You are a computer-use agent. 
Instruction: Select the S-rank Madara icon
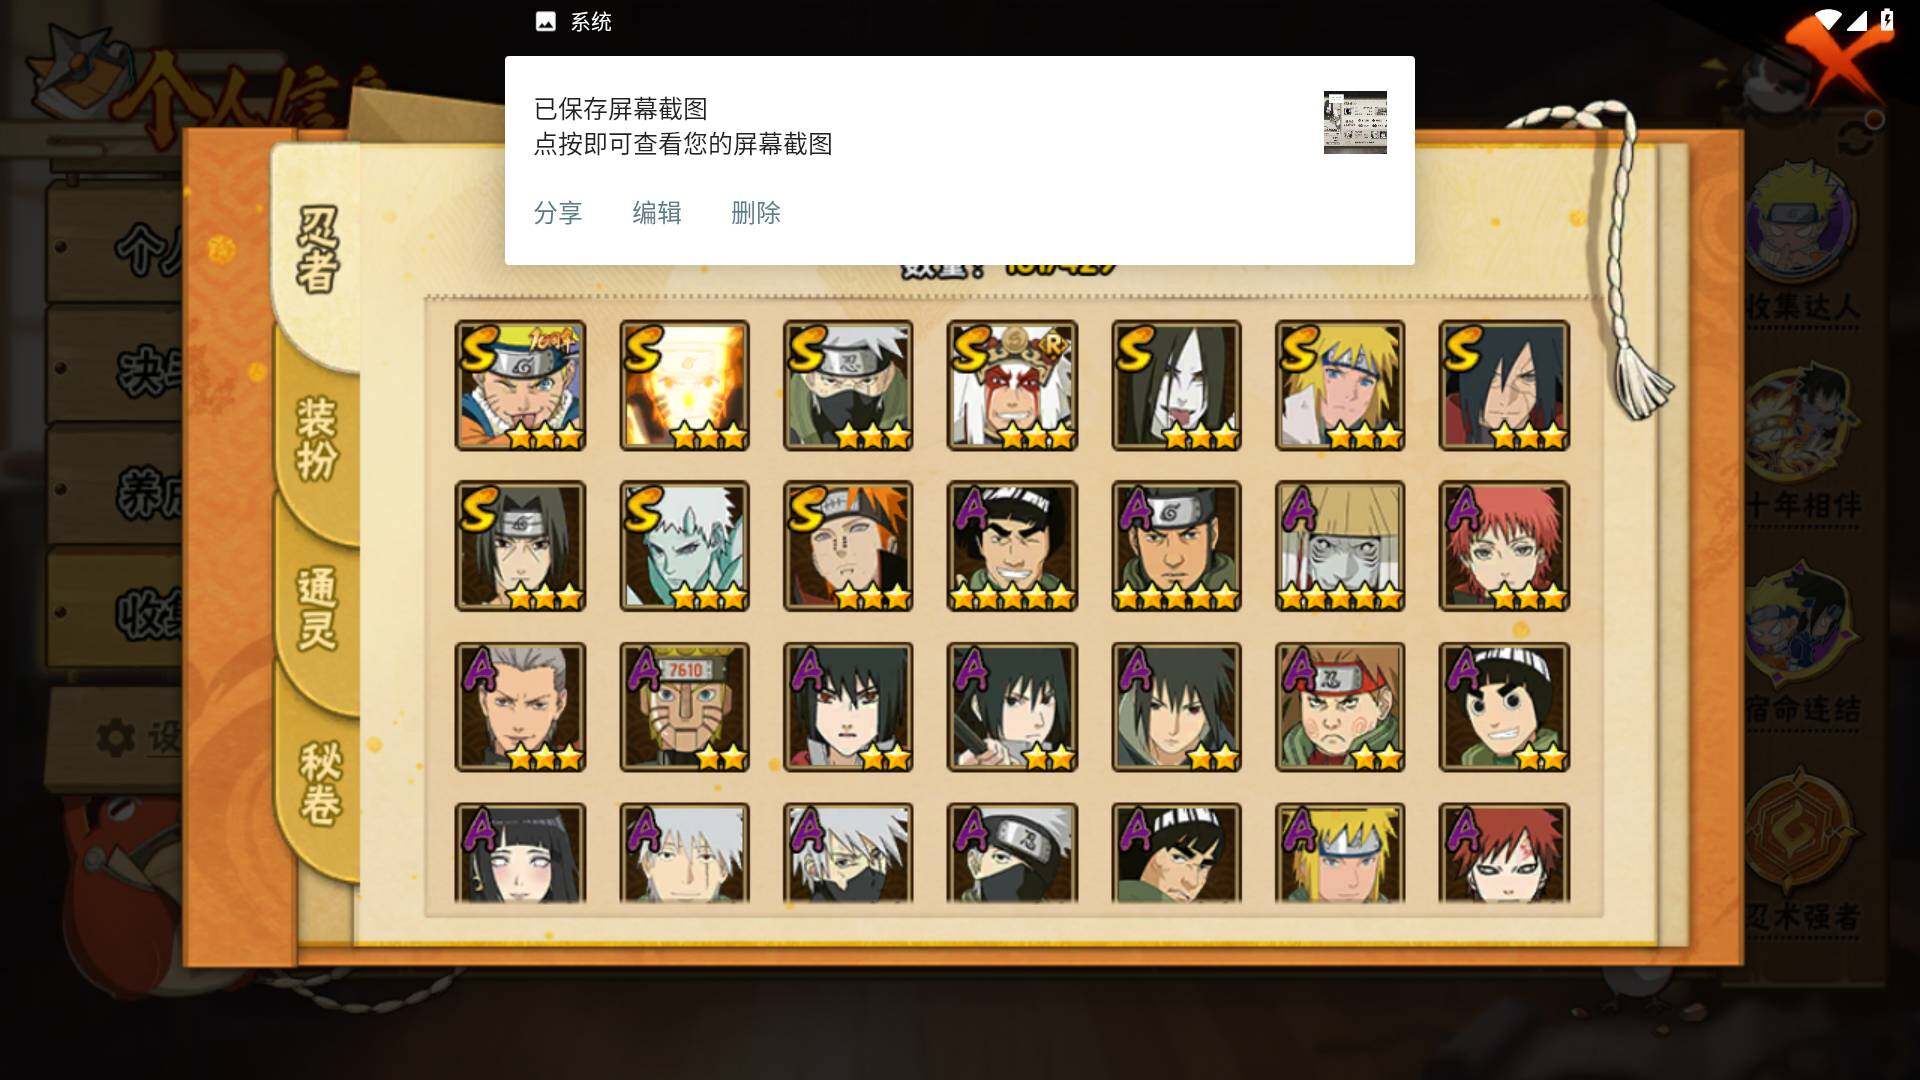pos(1504,385)
